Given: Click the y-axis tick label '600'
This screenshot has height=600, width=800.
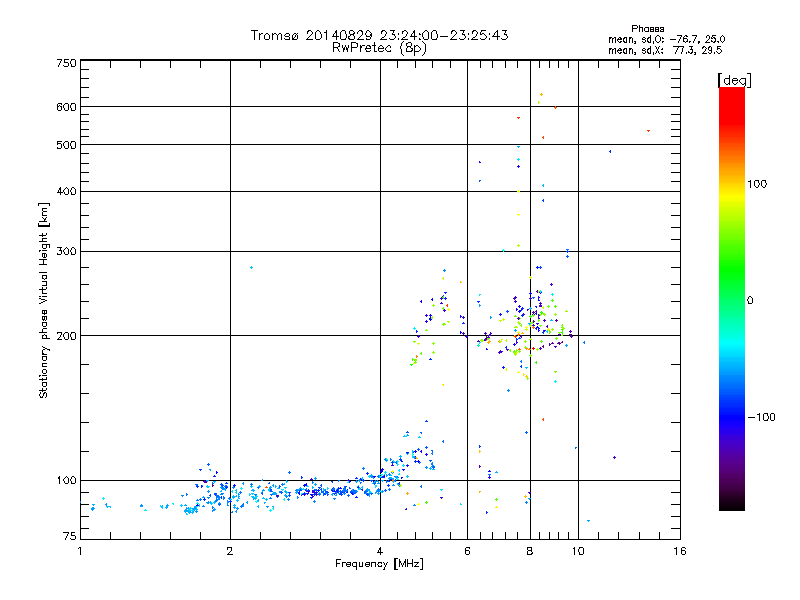Looking at the screenshot, I should (66, 107).
